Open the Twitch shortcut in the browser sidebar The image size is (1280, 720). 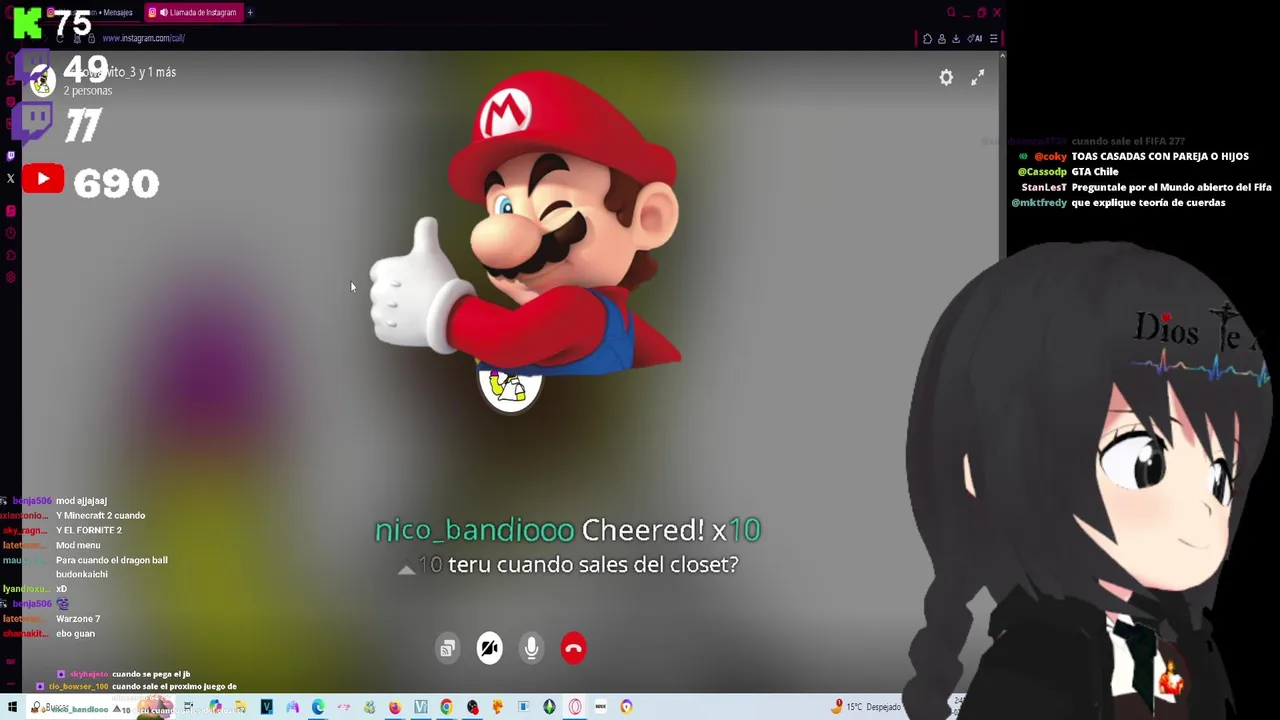[11, 156]
